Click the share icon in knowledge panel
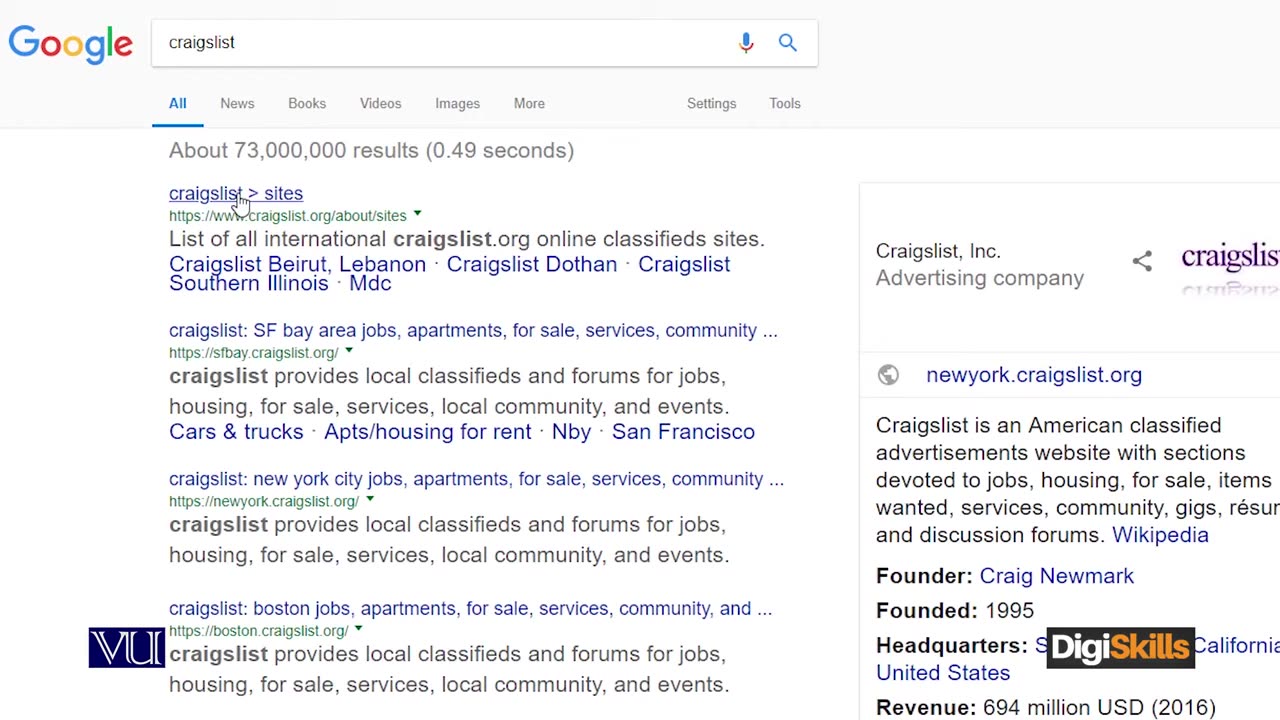This screenshot has width=1280, height=720. [1142, 261]
